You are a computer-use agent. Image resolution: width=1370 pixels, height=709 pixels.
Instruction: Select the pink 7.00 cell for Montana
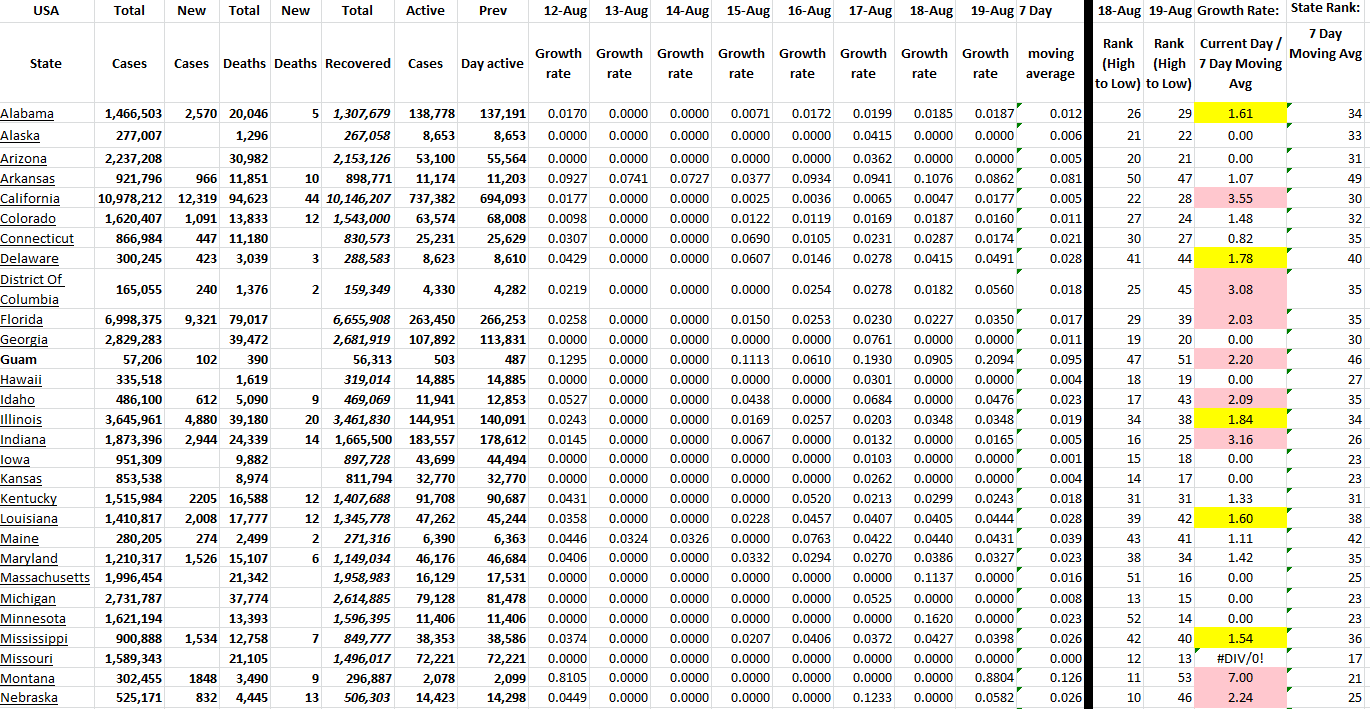pos(1239,678)
